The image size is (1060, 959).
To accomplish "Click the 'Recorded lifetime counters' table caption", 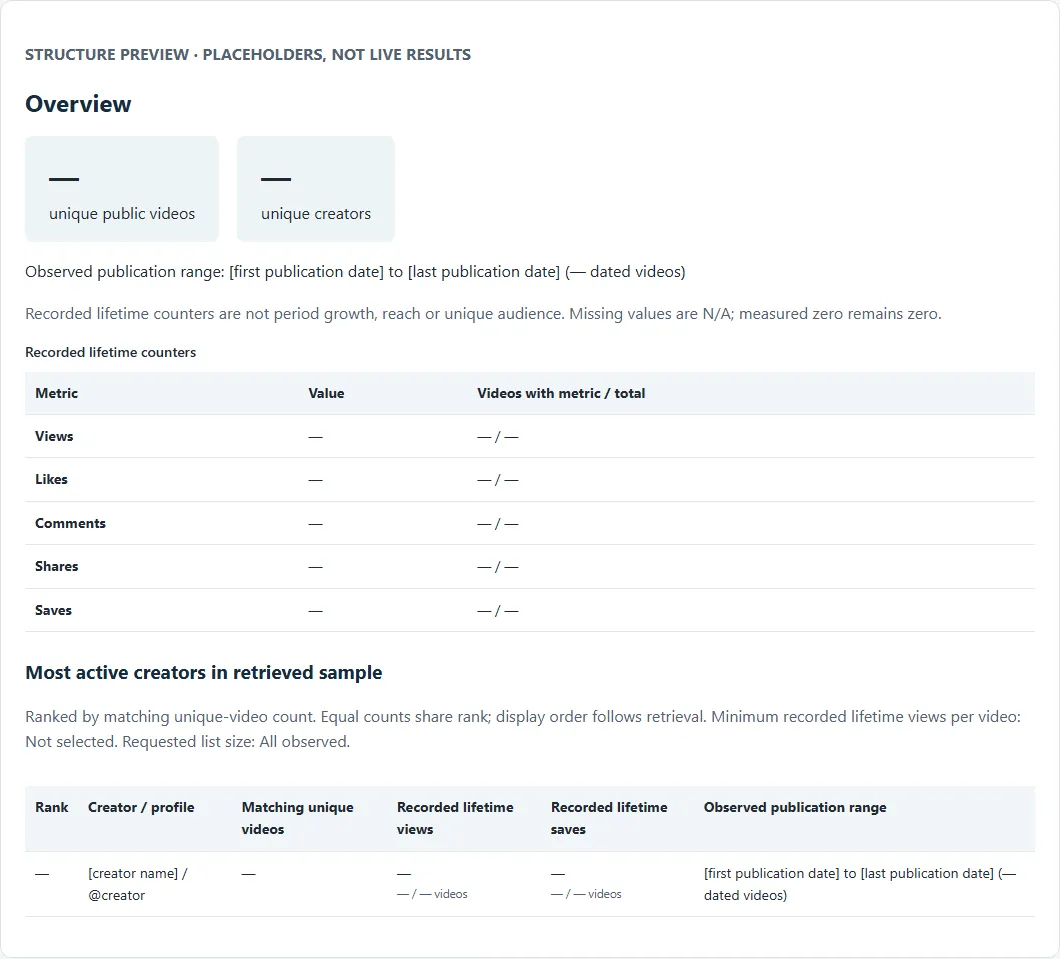I will (111, 352).
